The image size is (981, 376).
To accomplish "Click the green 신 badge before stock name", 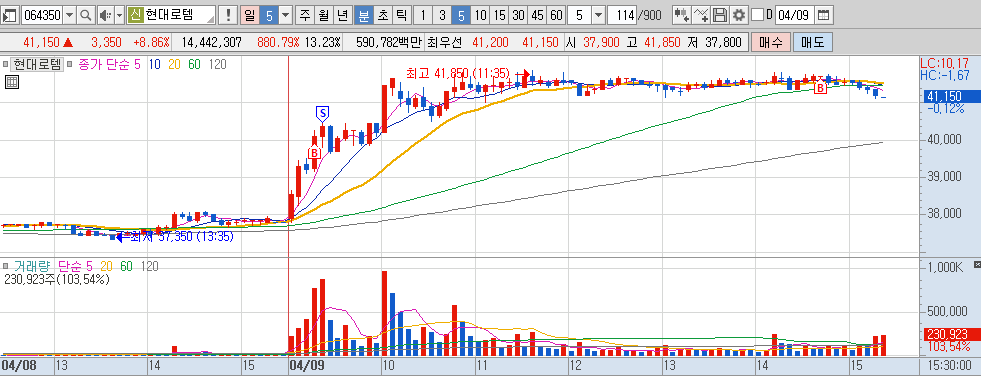I will point(135,14).
